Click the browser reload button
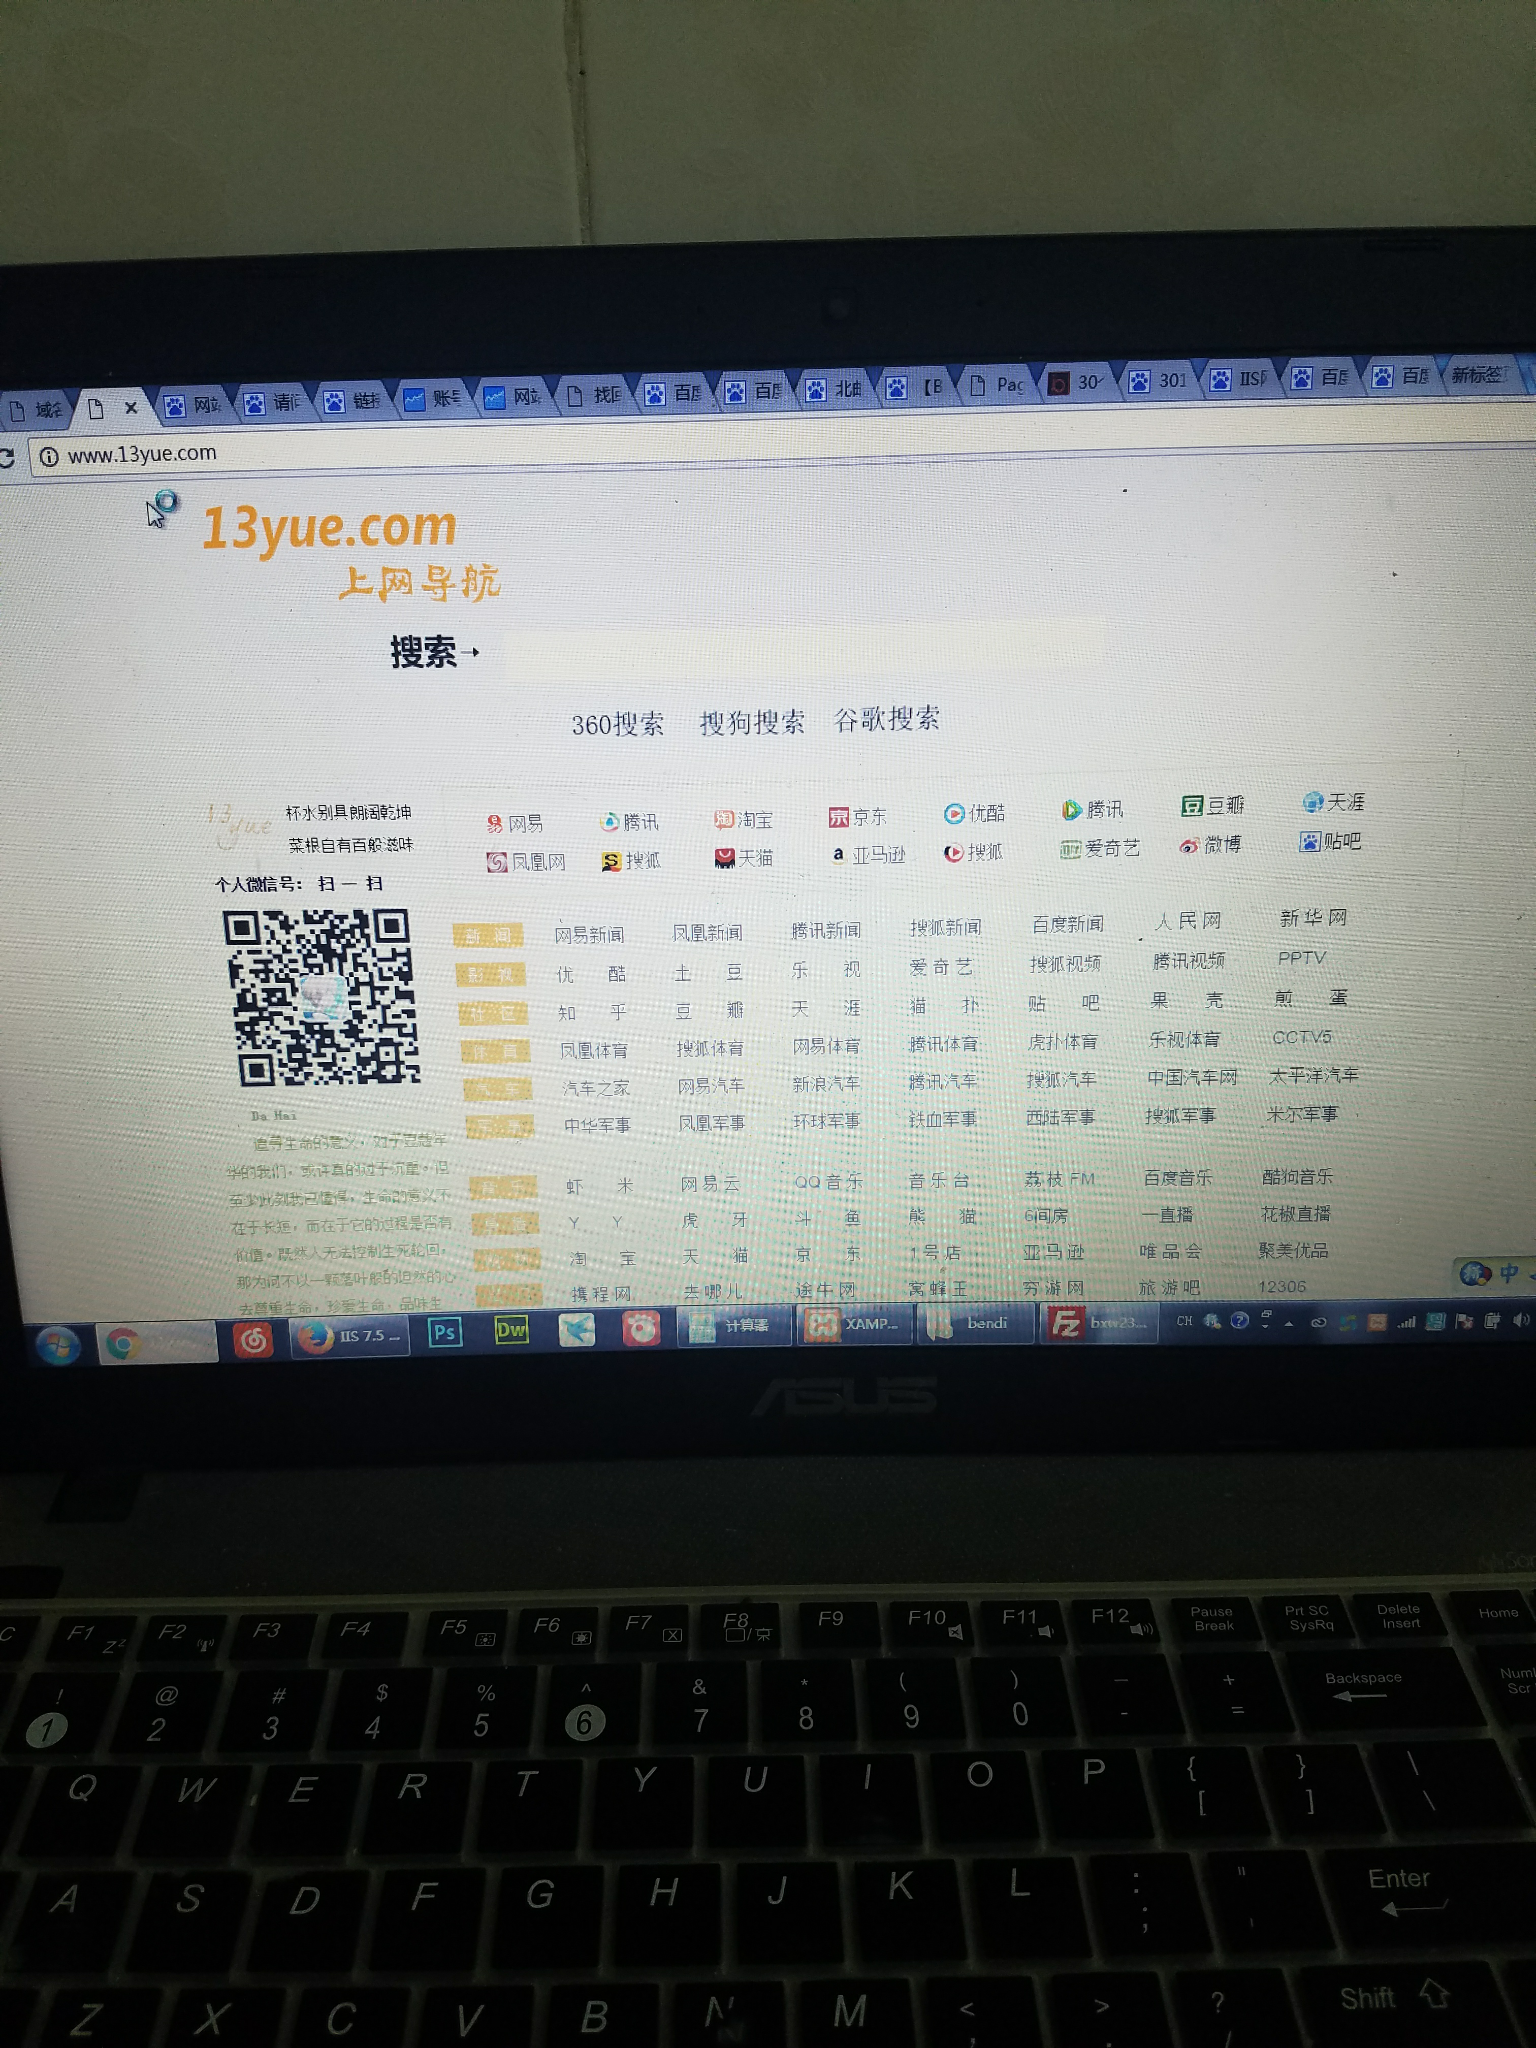 [6, 458]
